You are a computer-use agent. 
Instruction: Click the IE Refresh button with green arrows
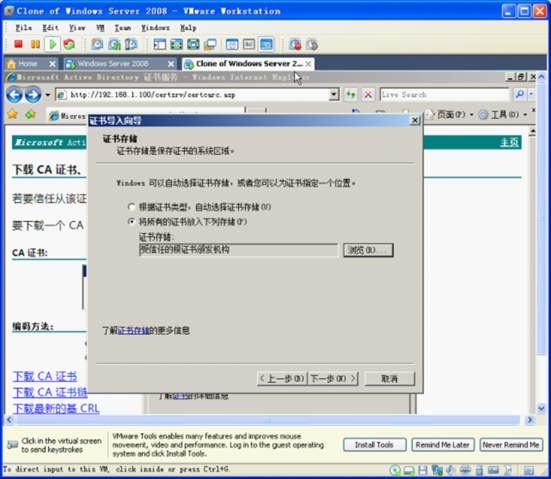tap(350, 95)
